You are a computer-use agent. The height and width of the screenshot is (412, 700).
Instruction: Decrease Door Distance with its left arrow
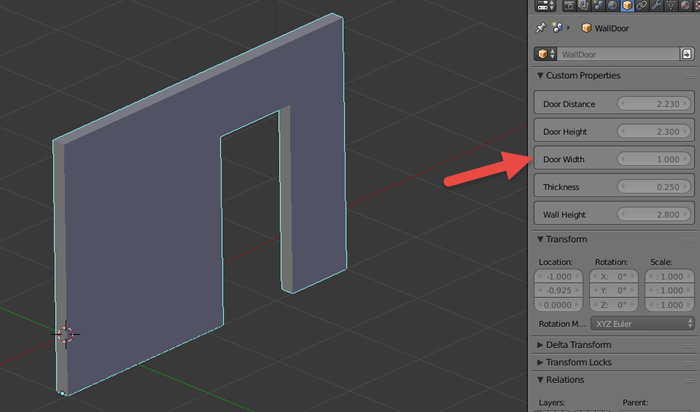(x=623, y=104)
